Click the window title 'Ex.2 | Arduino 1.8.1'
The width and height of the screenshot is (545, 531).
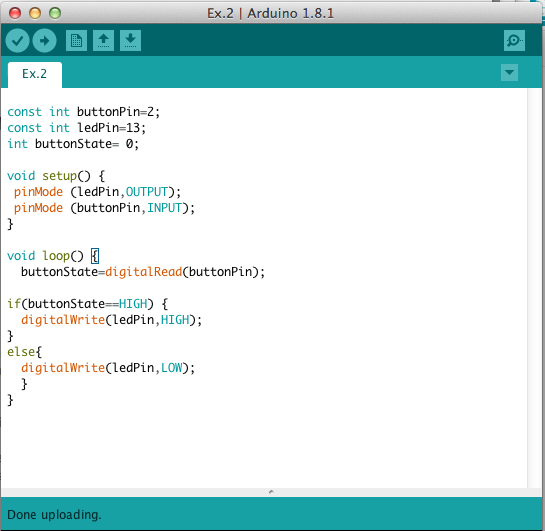tap(270, 14)
